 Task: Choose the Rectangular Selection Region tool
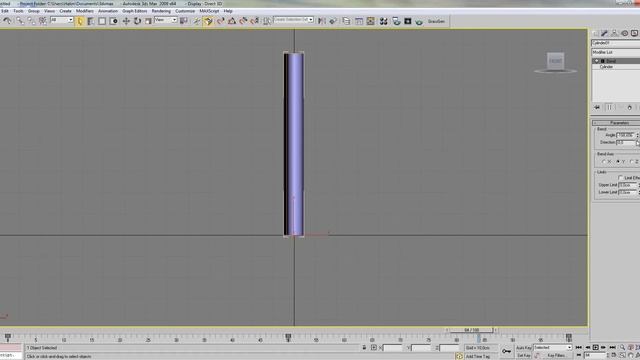pyautogui.click(x=102, y=21)
